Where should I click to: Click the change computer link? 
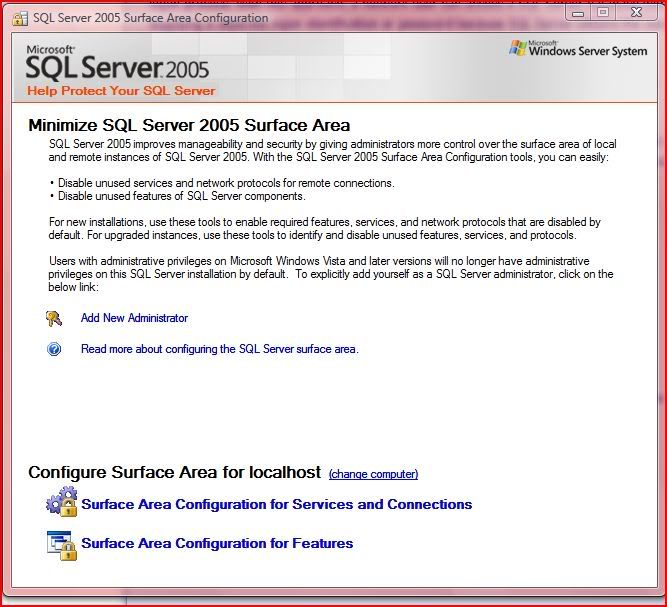point(373,474)
